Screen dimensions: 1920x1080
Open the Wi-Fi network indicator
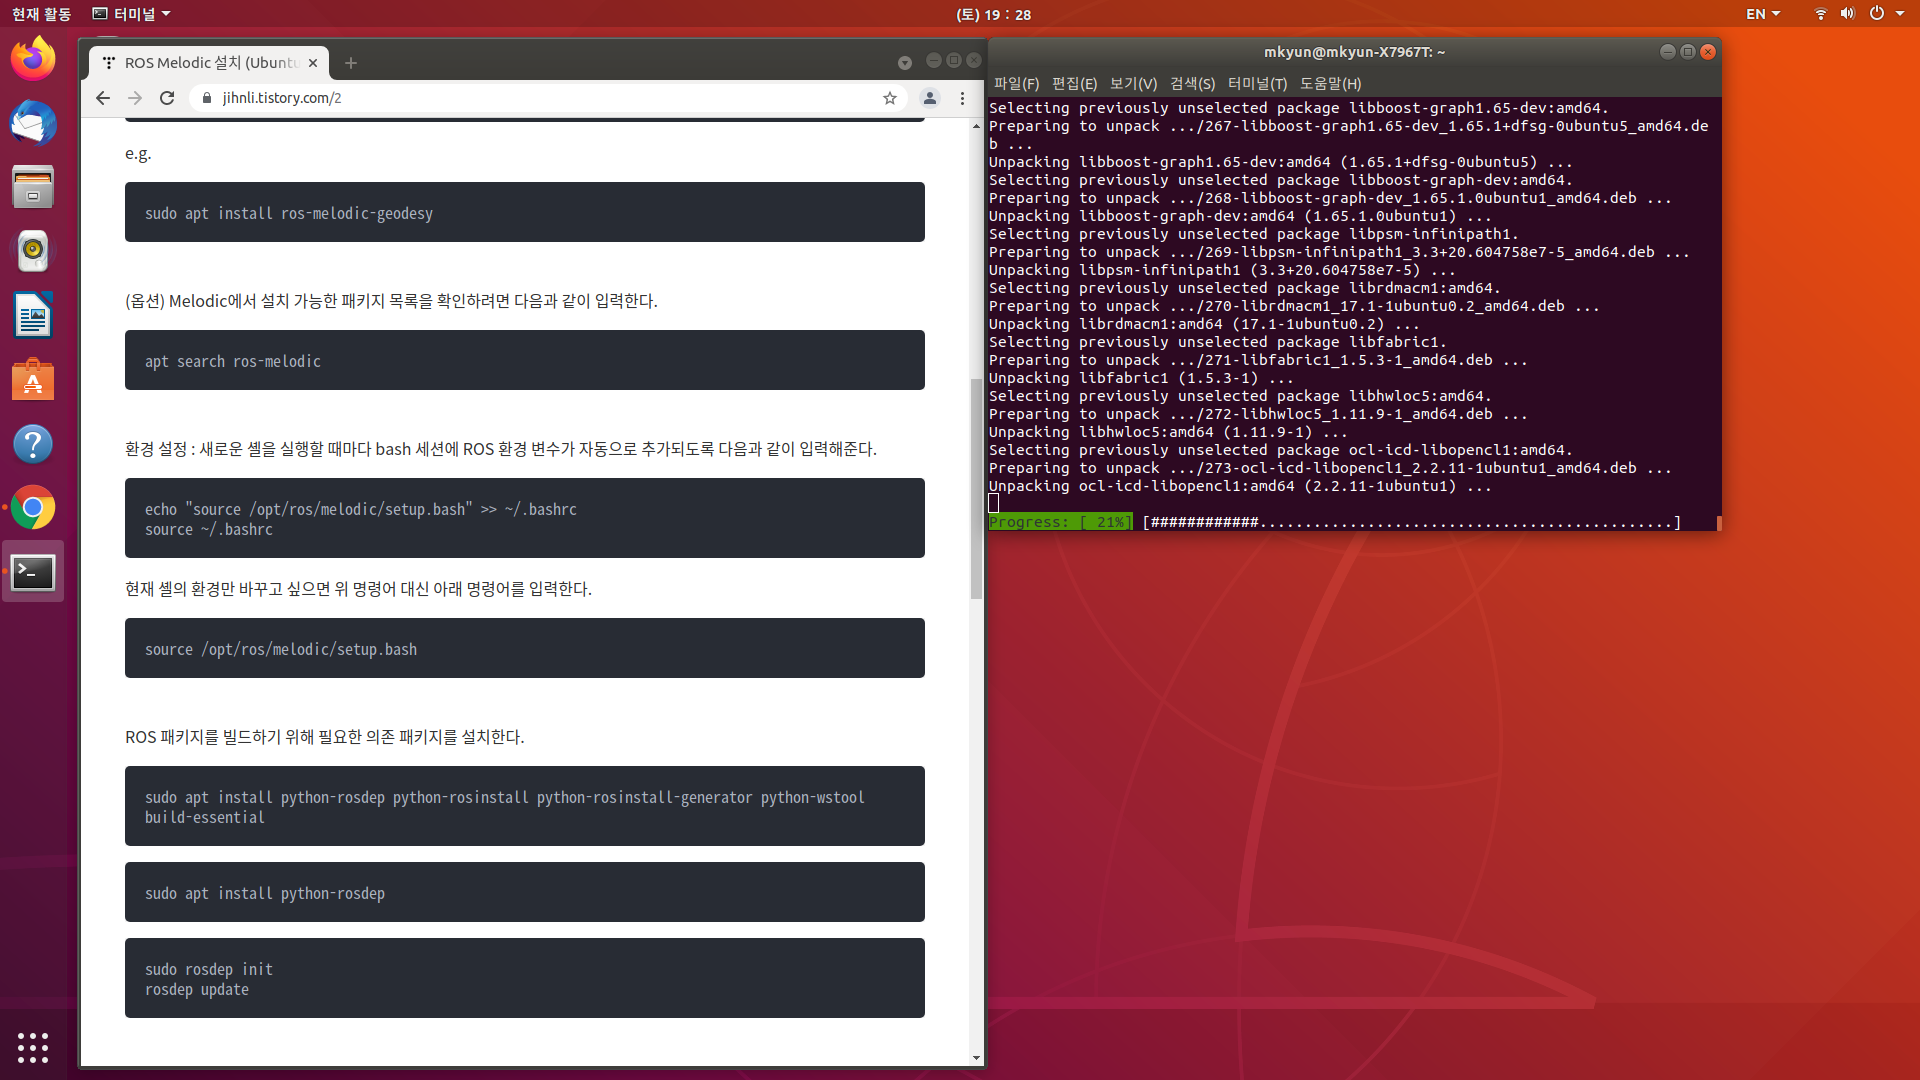(1821, 14)
